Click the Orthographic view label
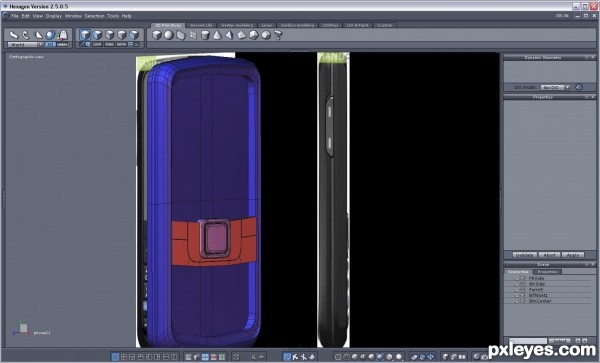 pyautogui.click(x=26, y=57)
